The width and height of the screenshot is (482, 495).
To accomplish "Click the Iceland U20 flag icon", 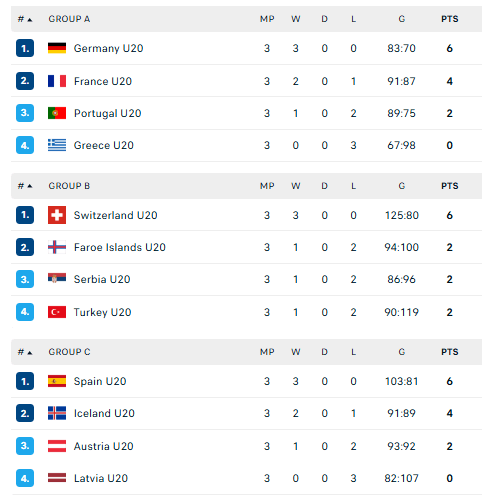I will (x=57, y=413).
